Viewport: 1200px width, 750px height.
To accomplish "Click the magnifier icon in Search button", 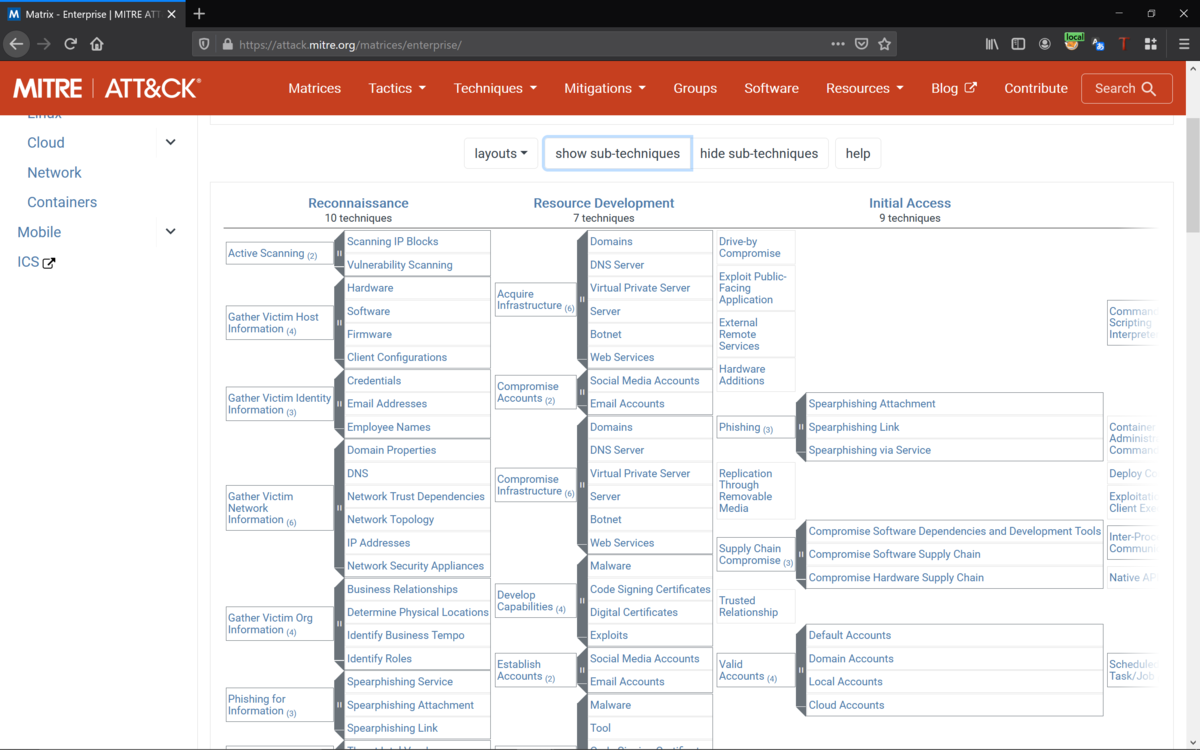I will click(x=1149, y=89).
